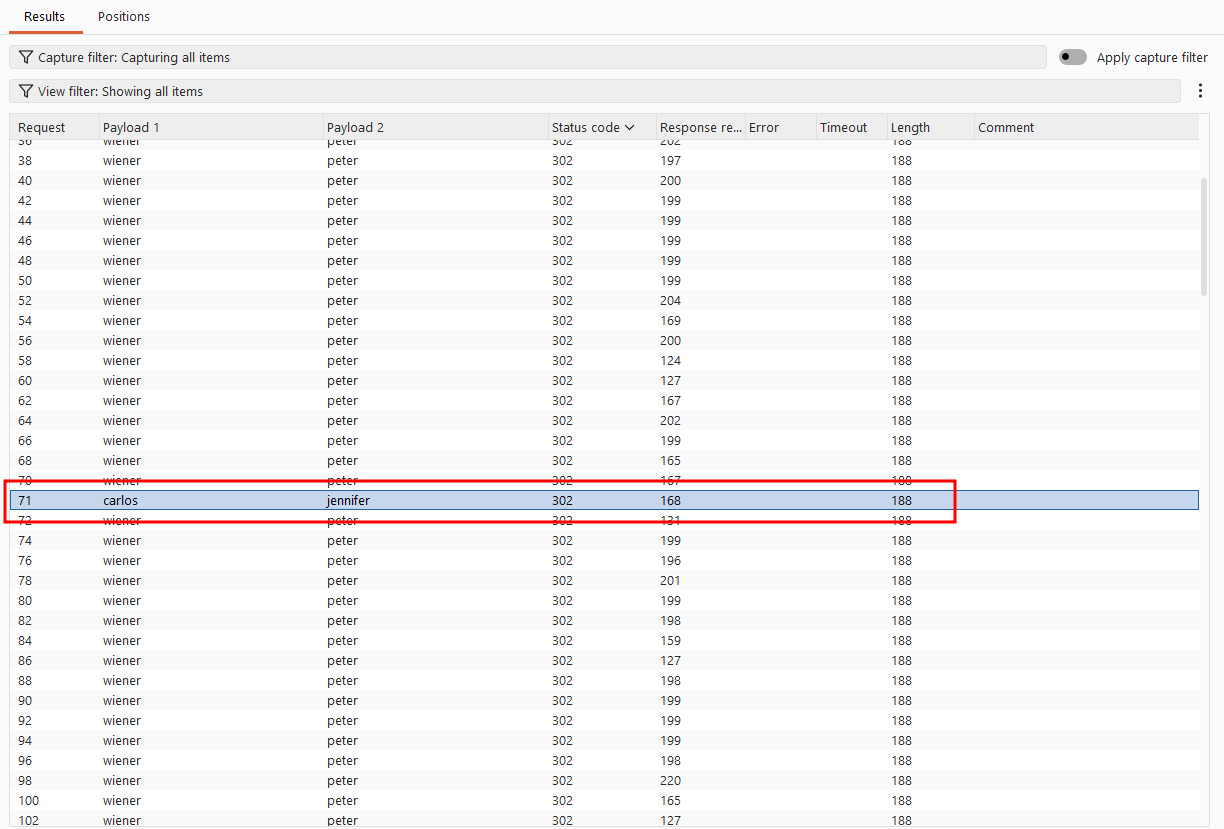Switch to the Positions tab
Image resolution: width=1224 pixels, height=829 pixels.
124,16
